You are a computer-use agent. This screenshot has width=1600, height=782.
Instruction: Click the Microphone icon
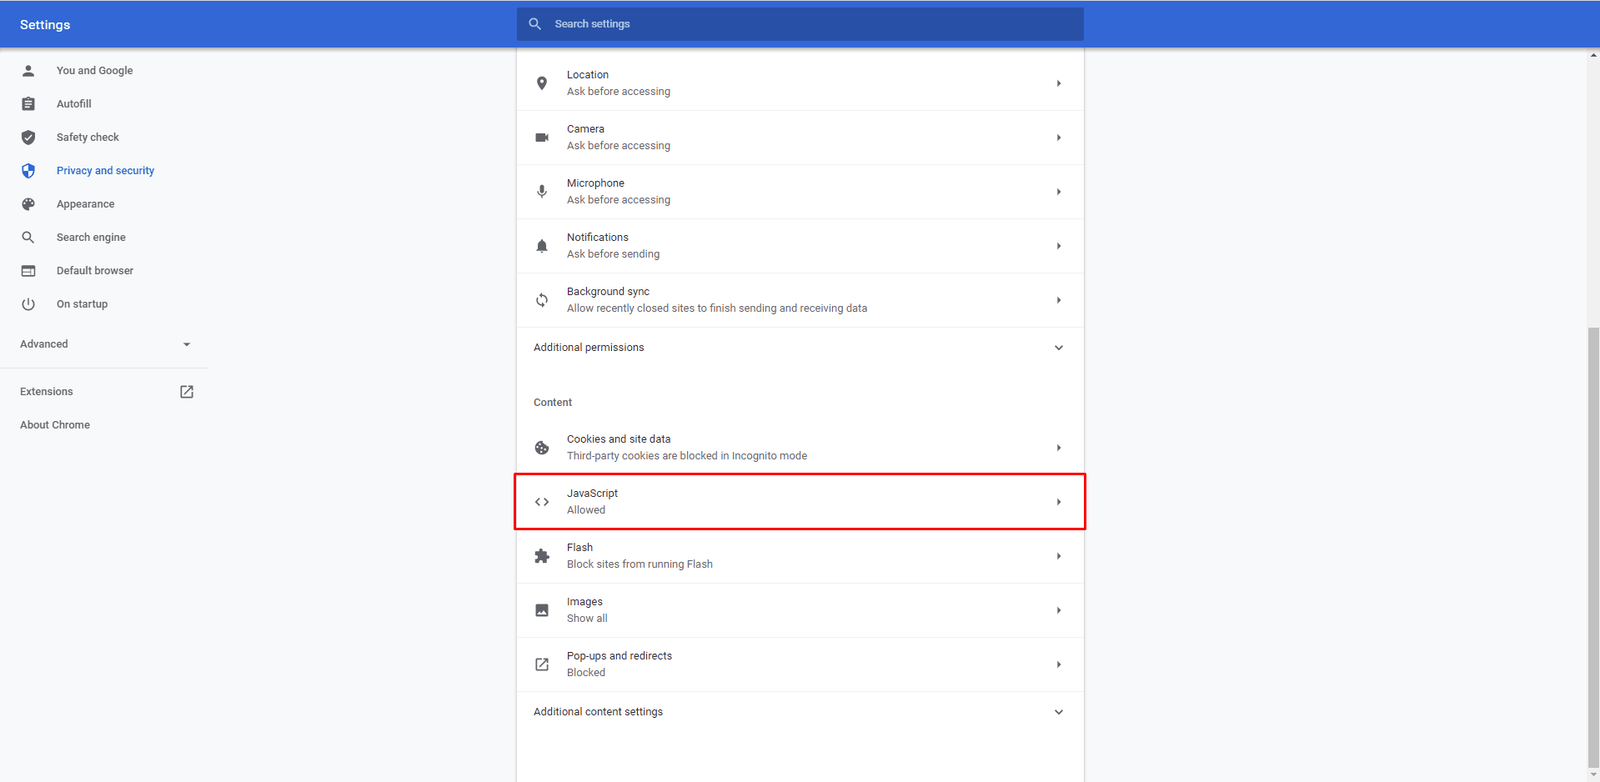pos(541,192)
